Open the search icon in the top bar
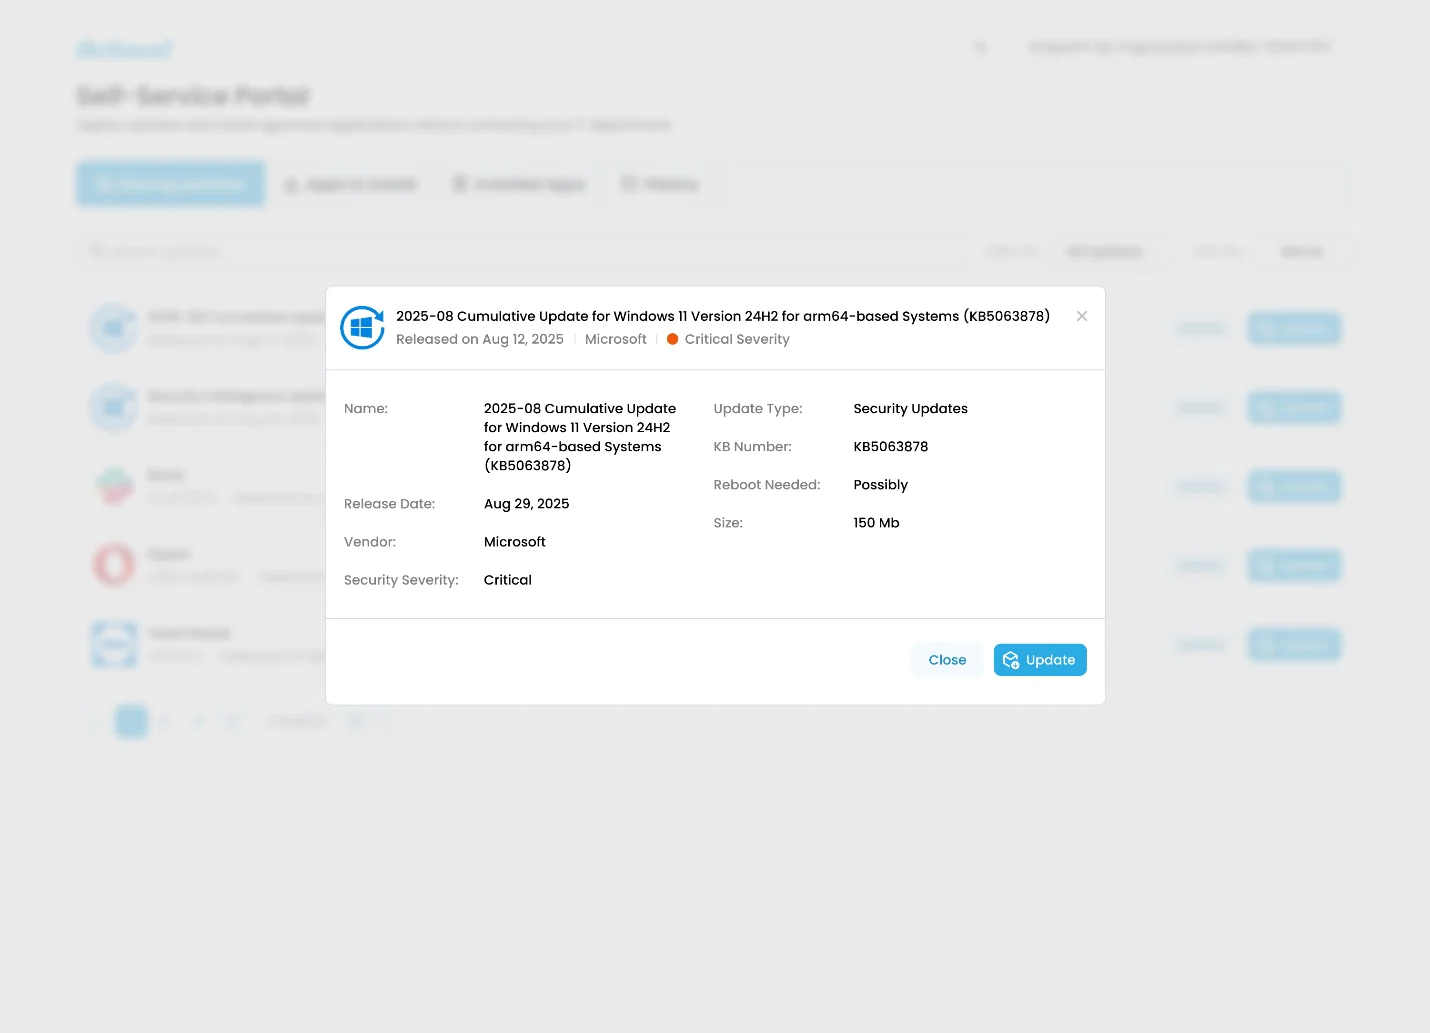This screenshot has height=1033, width=1430. pyautogui.click(x=980, y=47)
